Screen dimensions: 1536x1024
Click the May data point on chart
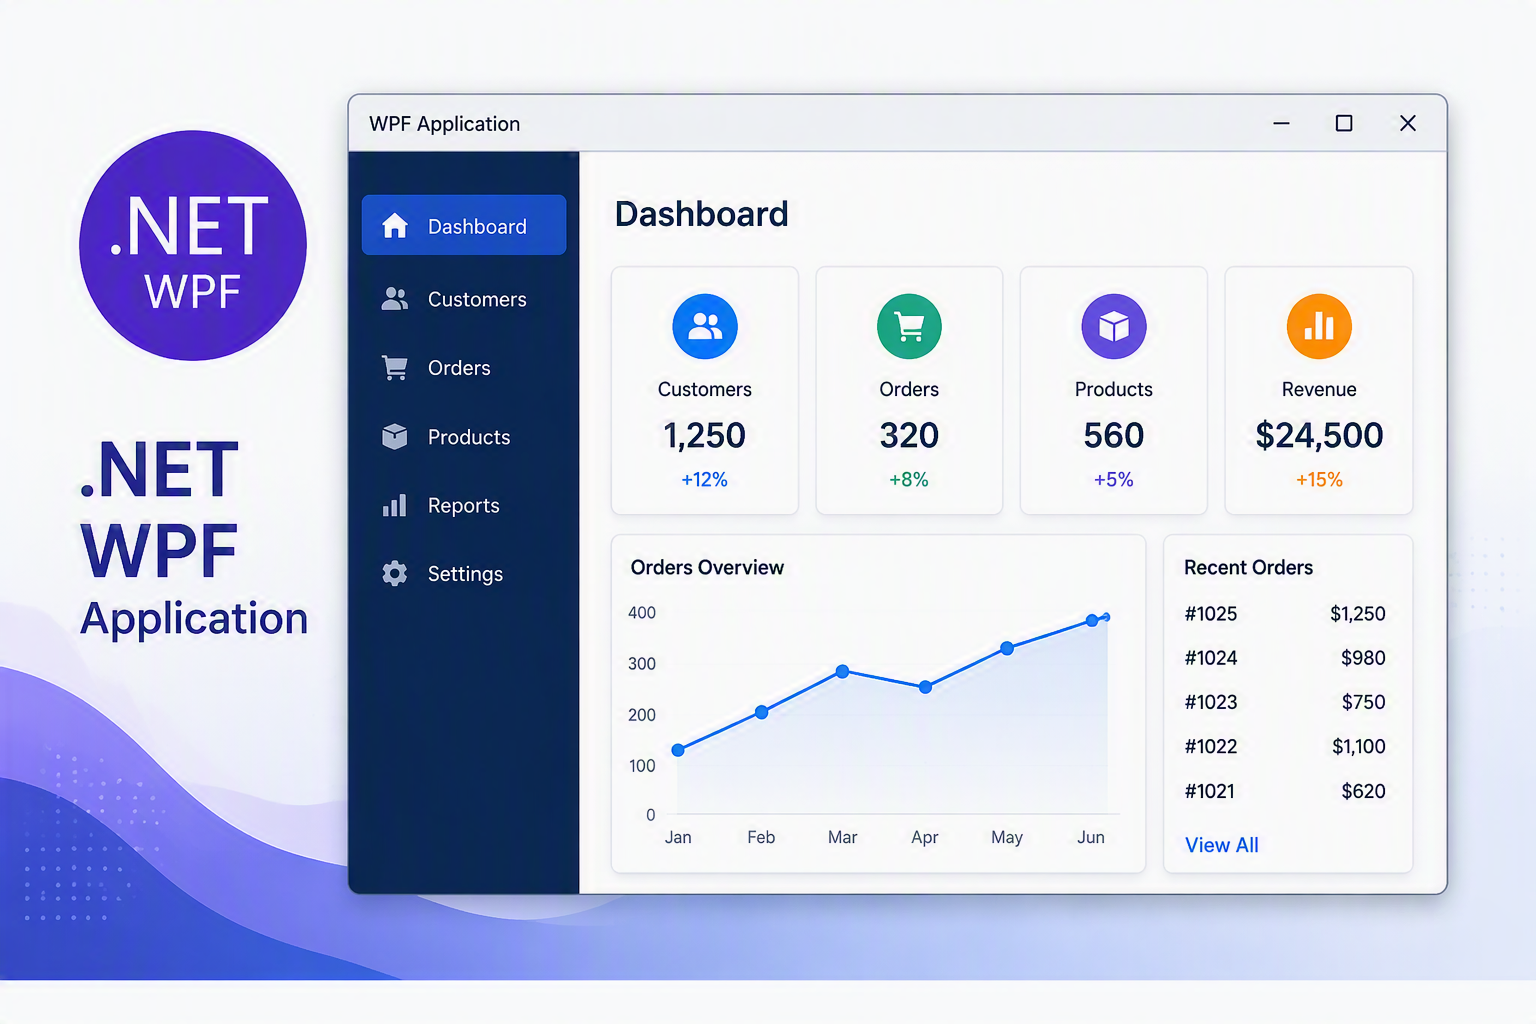[1007, 648]
